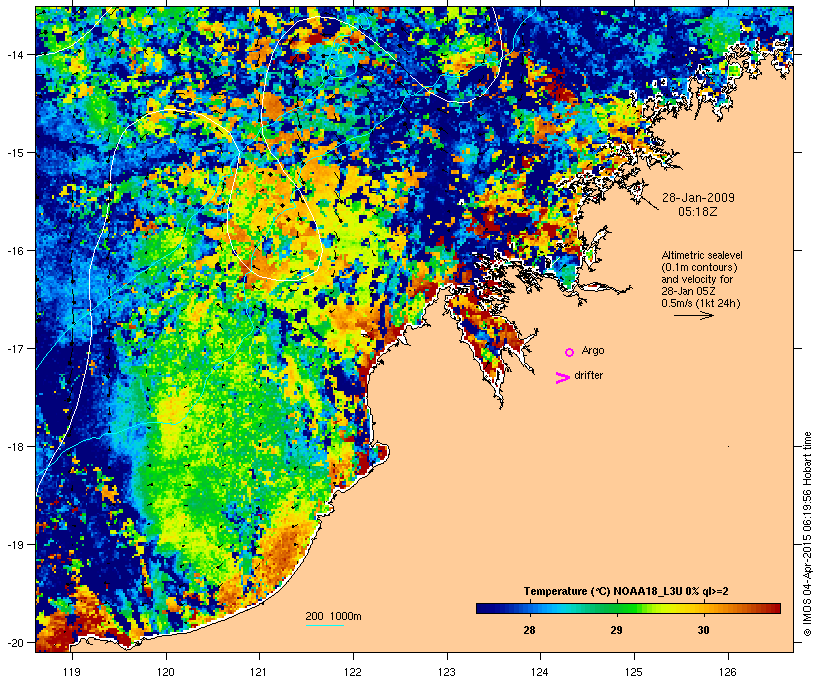Click the '0.5m/s (1kt 24h)' text

(701, 303)
